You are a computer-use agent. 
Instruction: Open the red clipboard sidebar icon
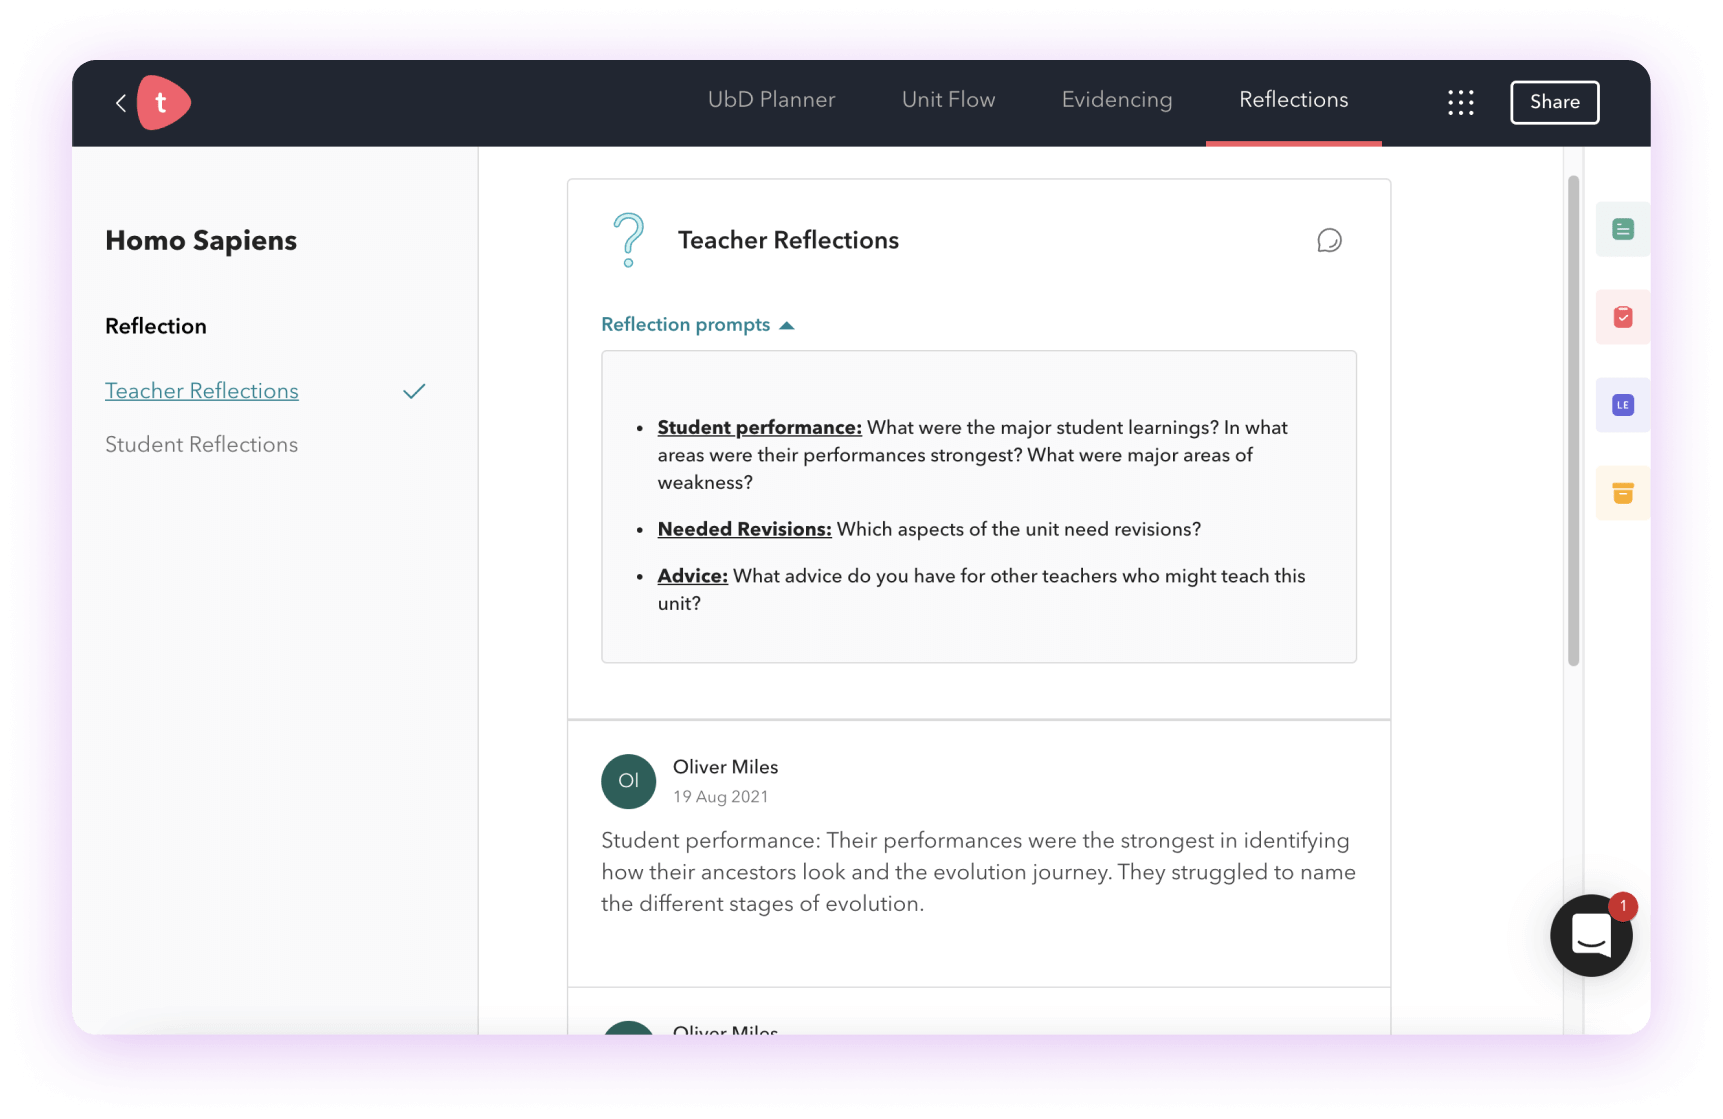1622,317
